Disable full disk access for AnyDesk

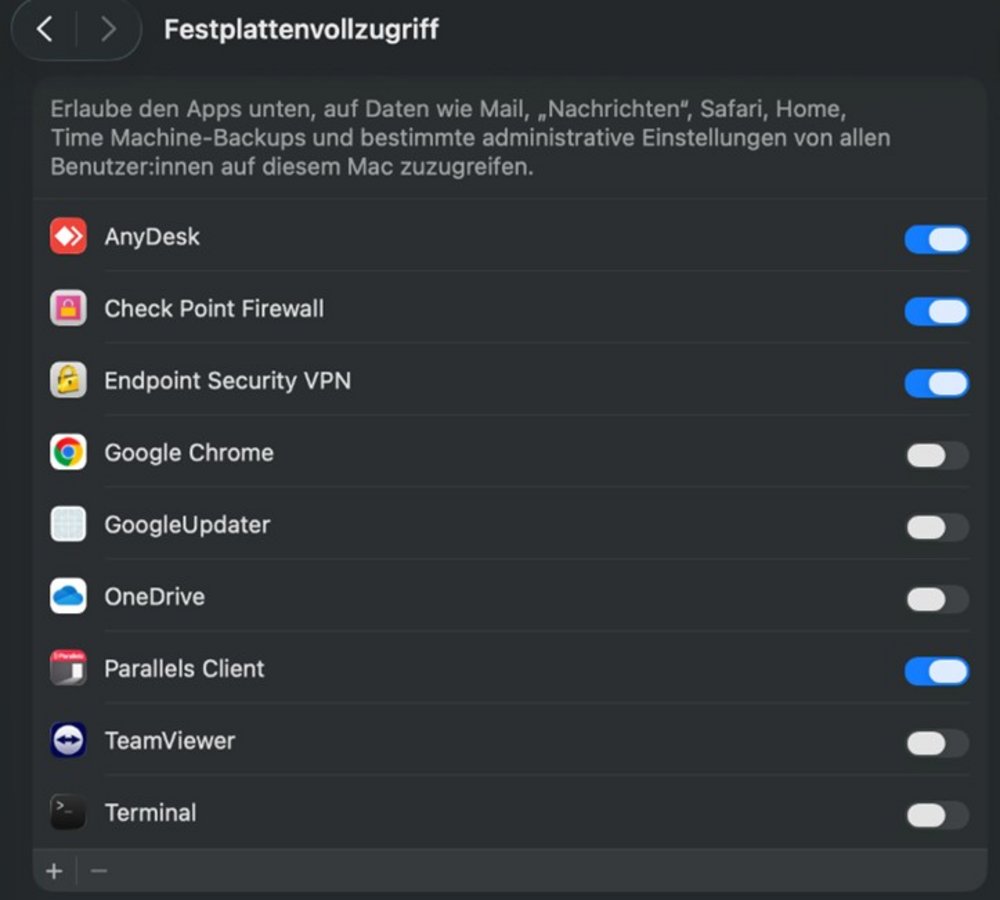pyautogui.click(x=936, y=239)
